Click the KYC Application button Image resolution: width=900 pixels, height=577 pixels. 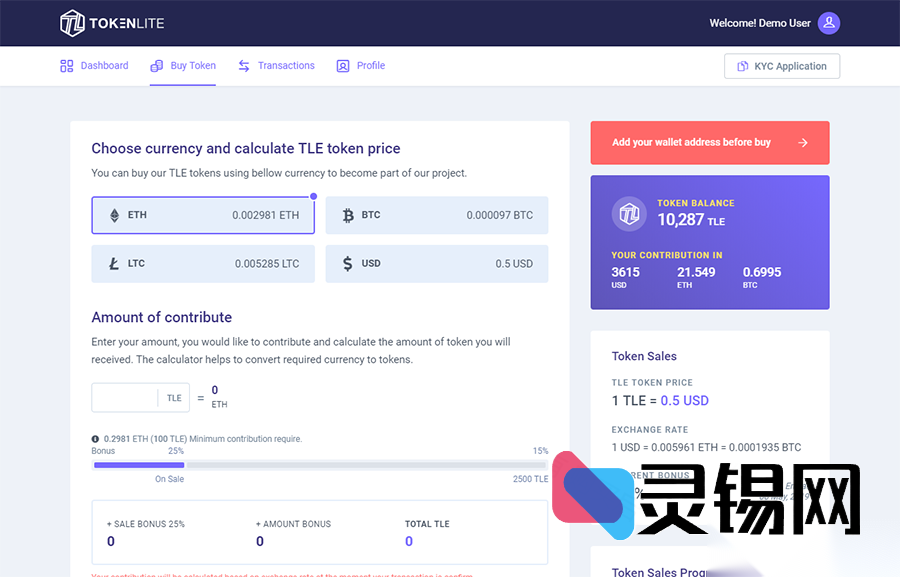[x=781, y=66]
